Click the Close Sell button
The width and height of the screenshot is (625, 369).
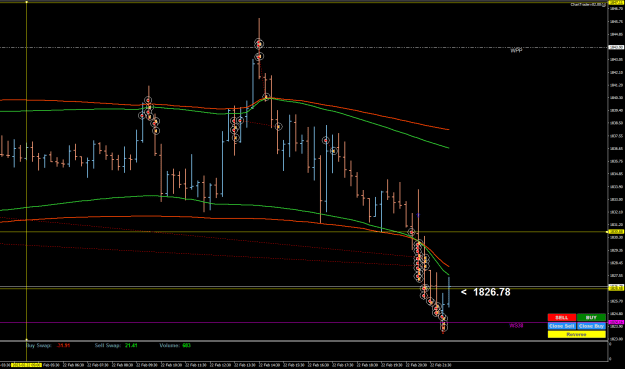[562, 326]
